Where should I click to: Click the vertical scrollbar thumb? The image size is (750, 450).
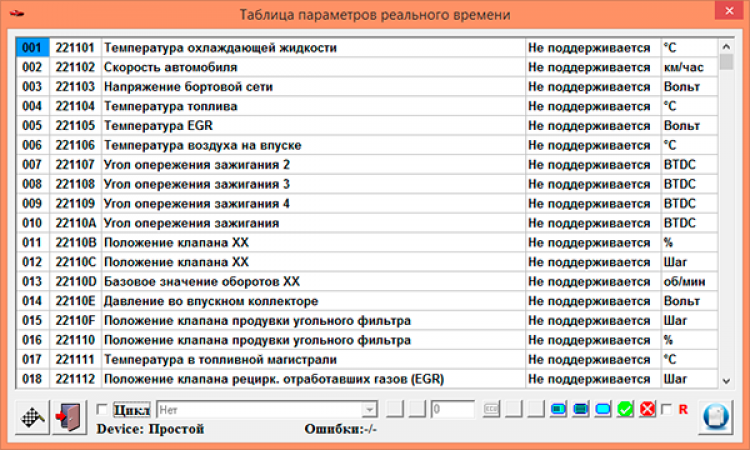pos(726,62)
